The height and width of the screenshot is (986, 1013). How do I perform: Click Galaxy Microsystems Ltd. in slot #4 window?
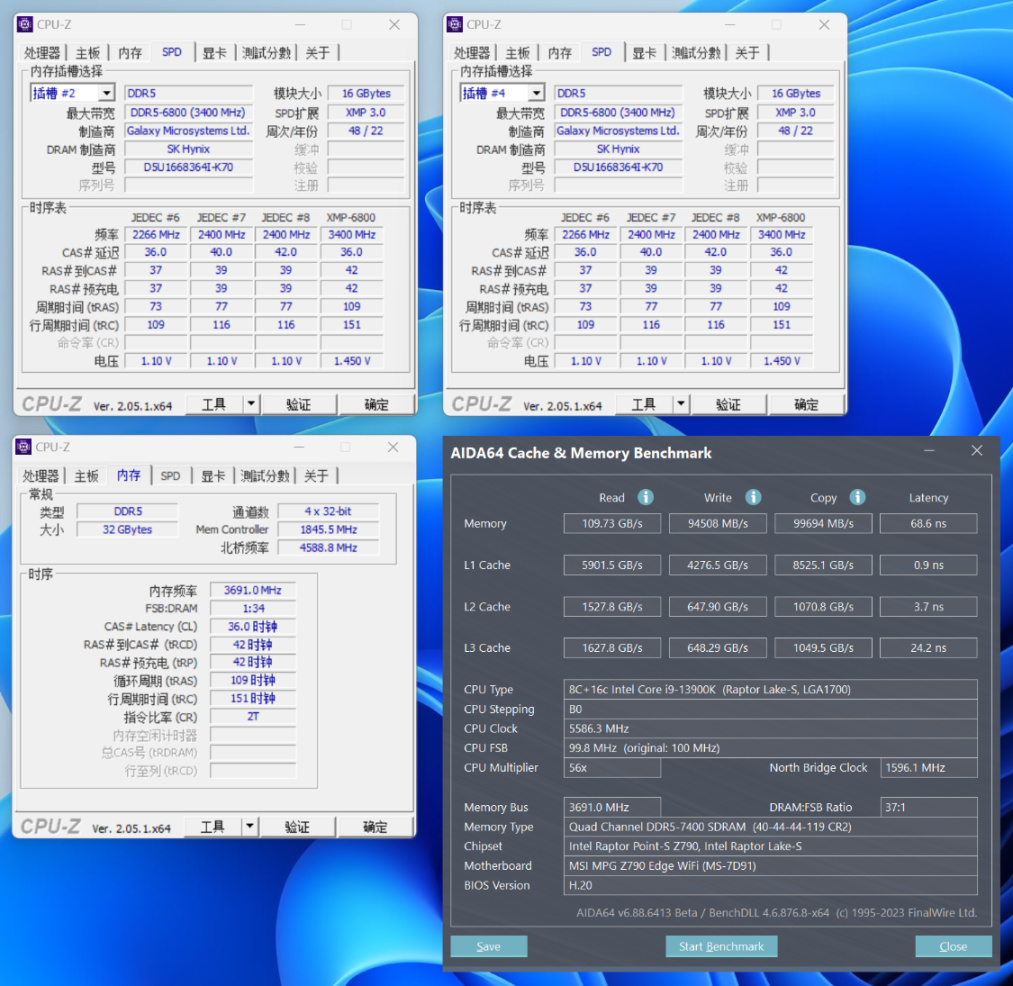[x=618, y=131]
